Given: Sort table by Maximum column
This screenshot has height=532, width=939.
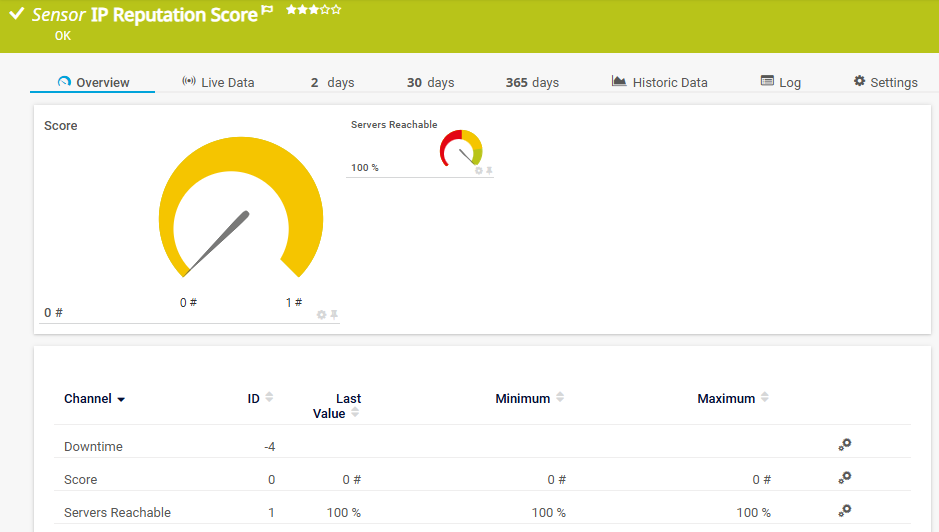Looking at the screenshot, I should (733, 398).
